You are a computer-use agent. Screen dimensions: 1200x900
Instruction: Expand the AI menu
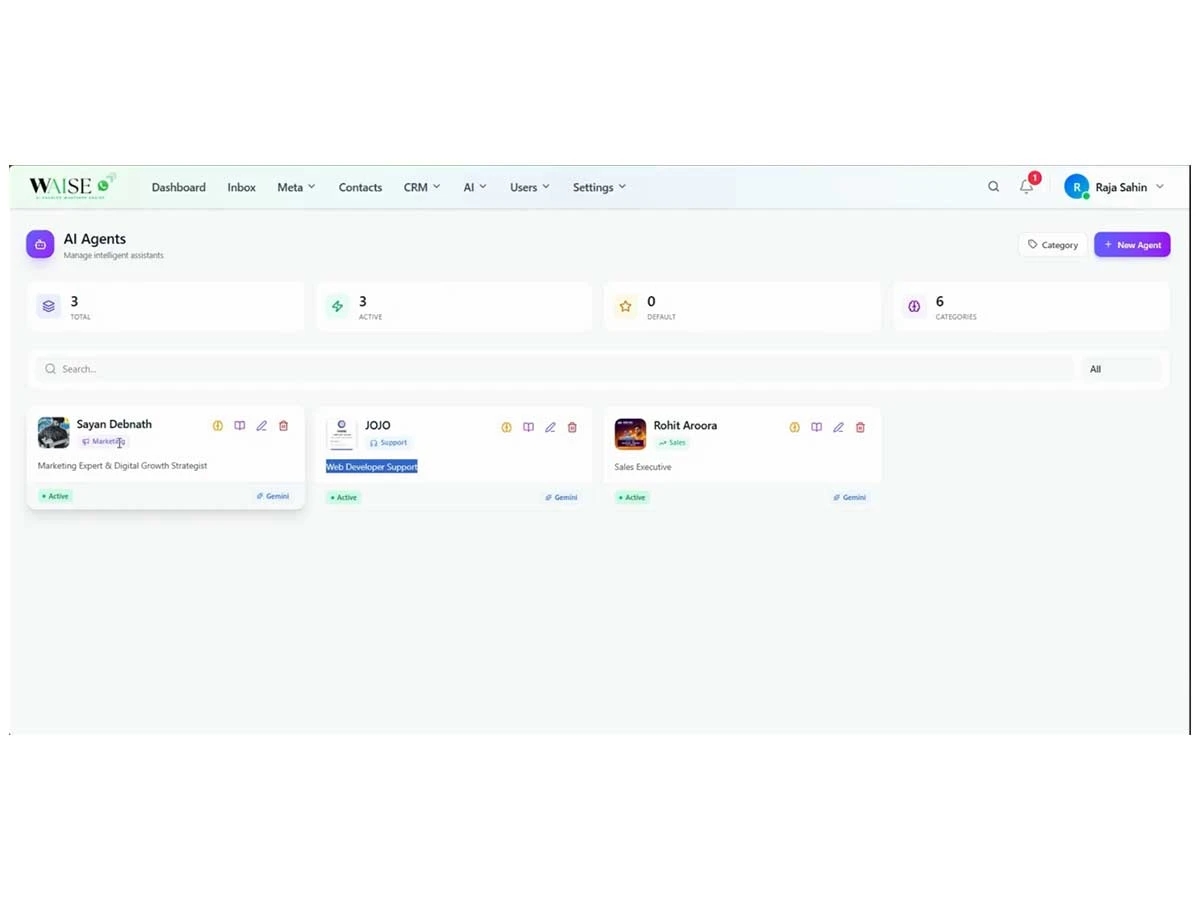pos(475,187)
